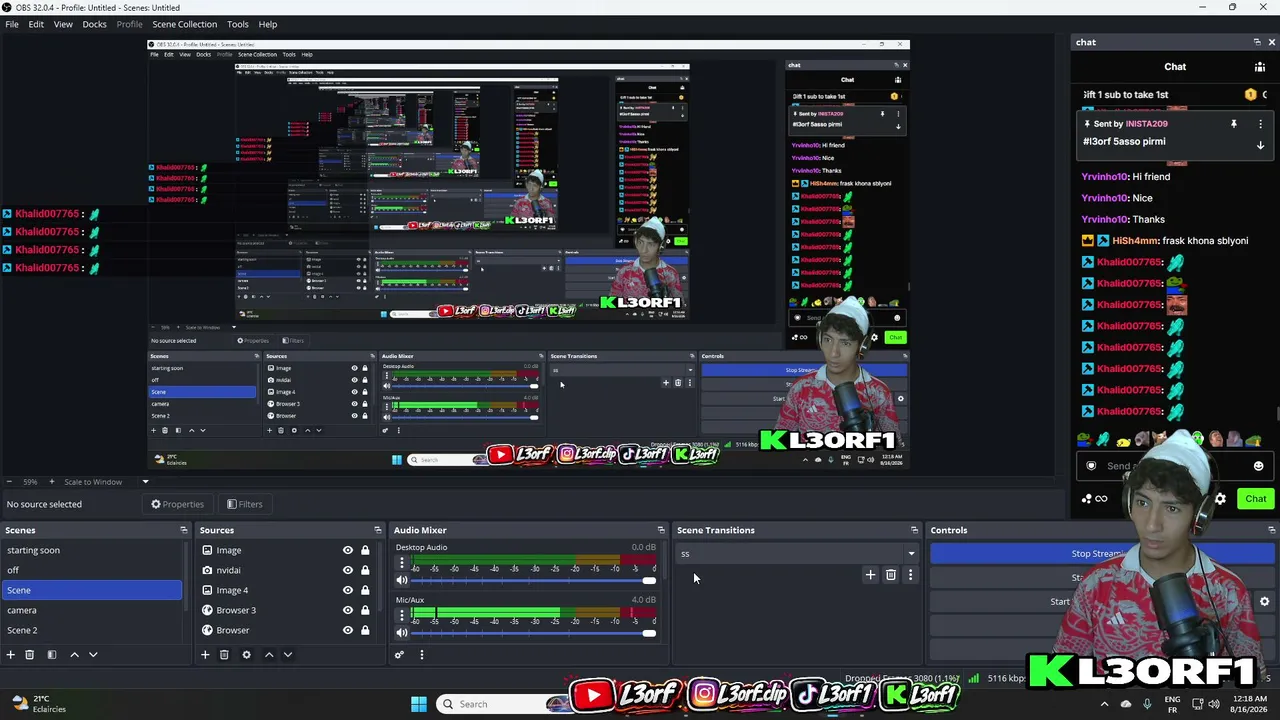Unlock the Image 4 source
The image size is (1280, 720).
click(365, 590)
